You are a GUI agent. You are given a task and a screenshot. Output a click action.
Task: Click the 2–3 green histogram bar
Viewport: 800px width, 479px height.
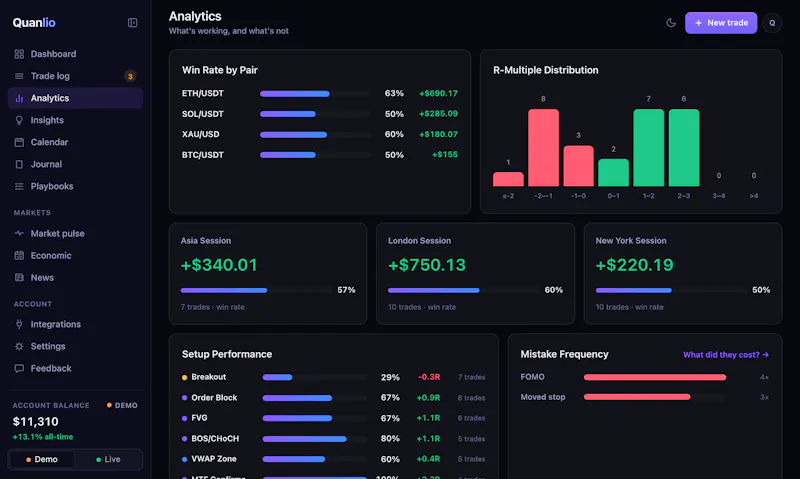click(x=684, y=147)
